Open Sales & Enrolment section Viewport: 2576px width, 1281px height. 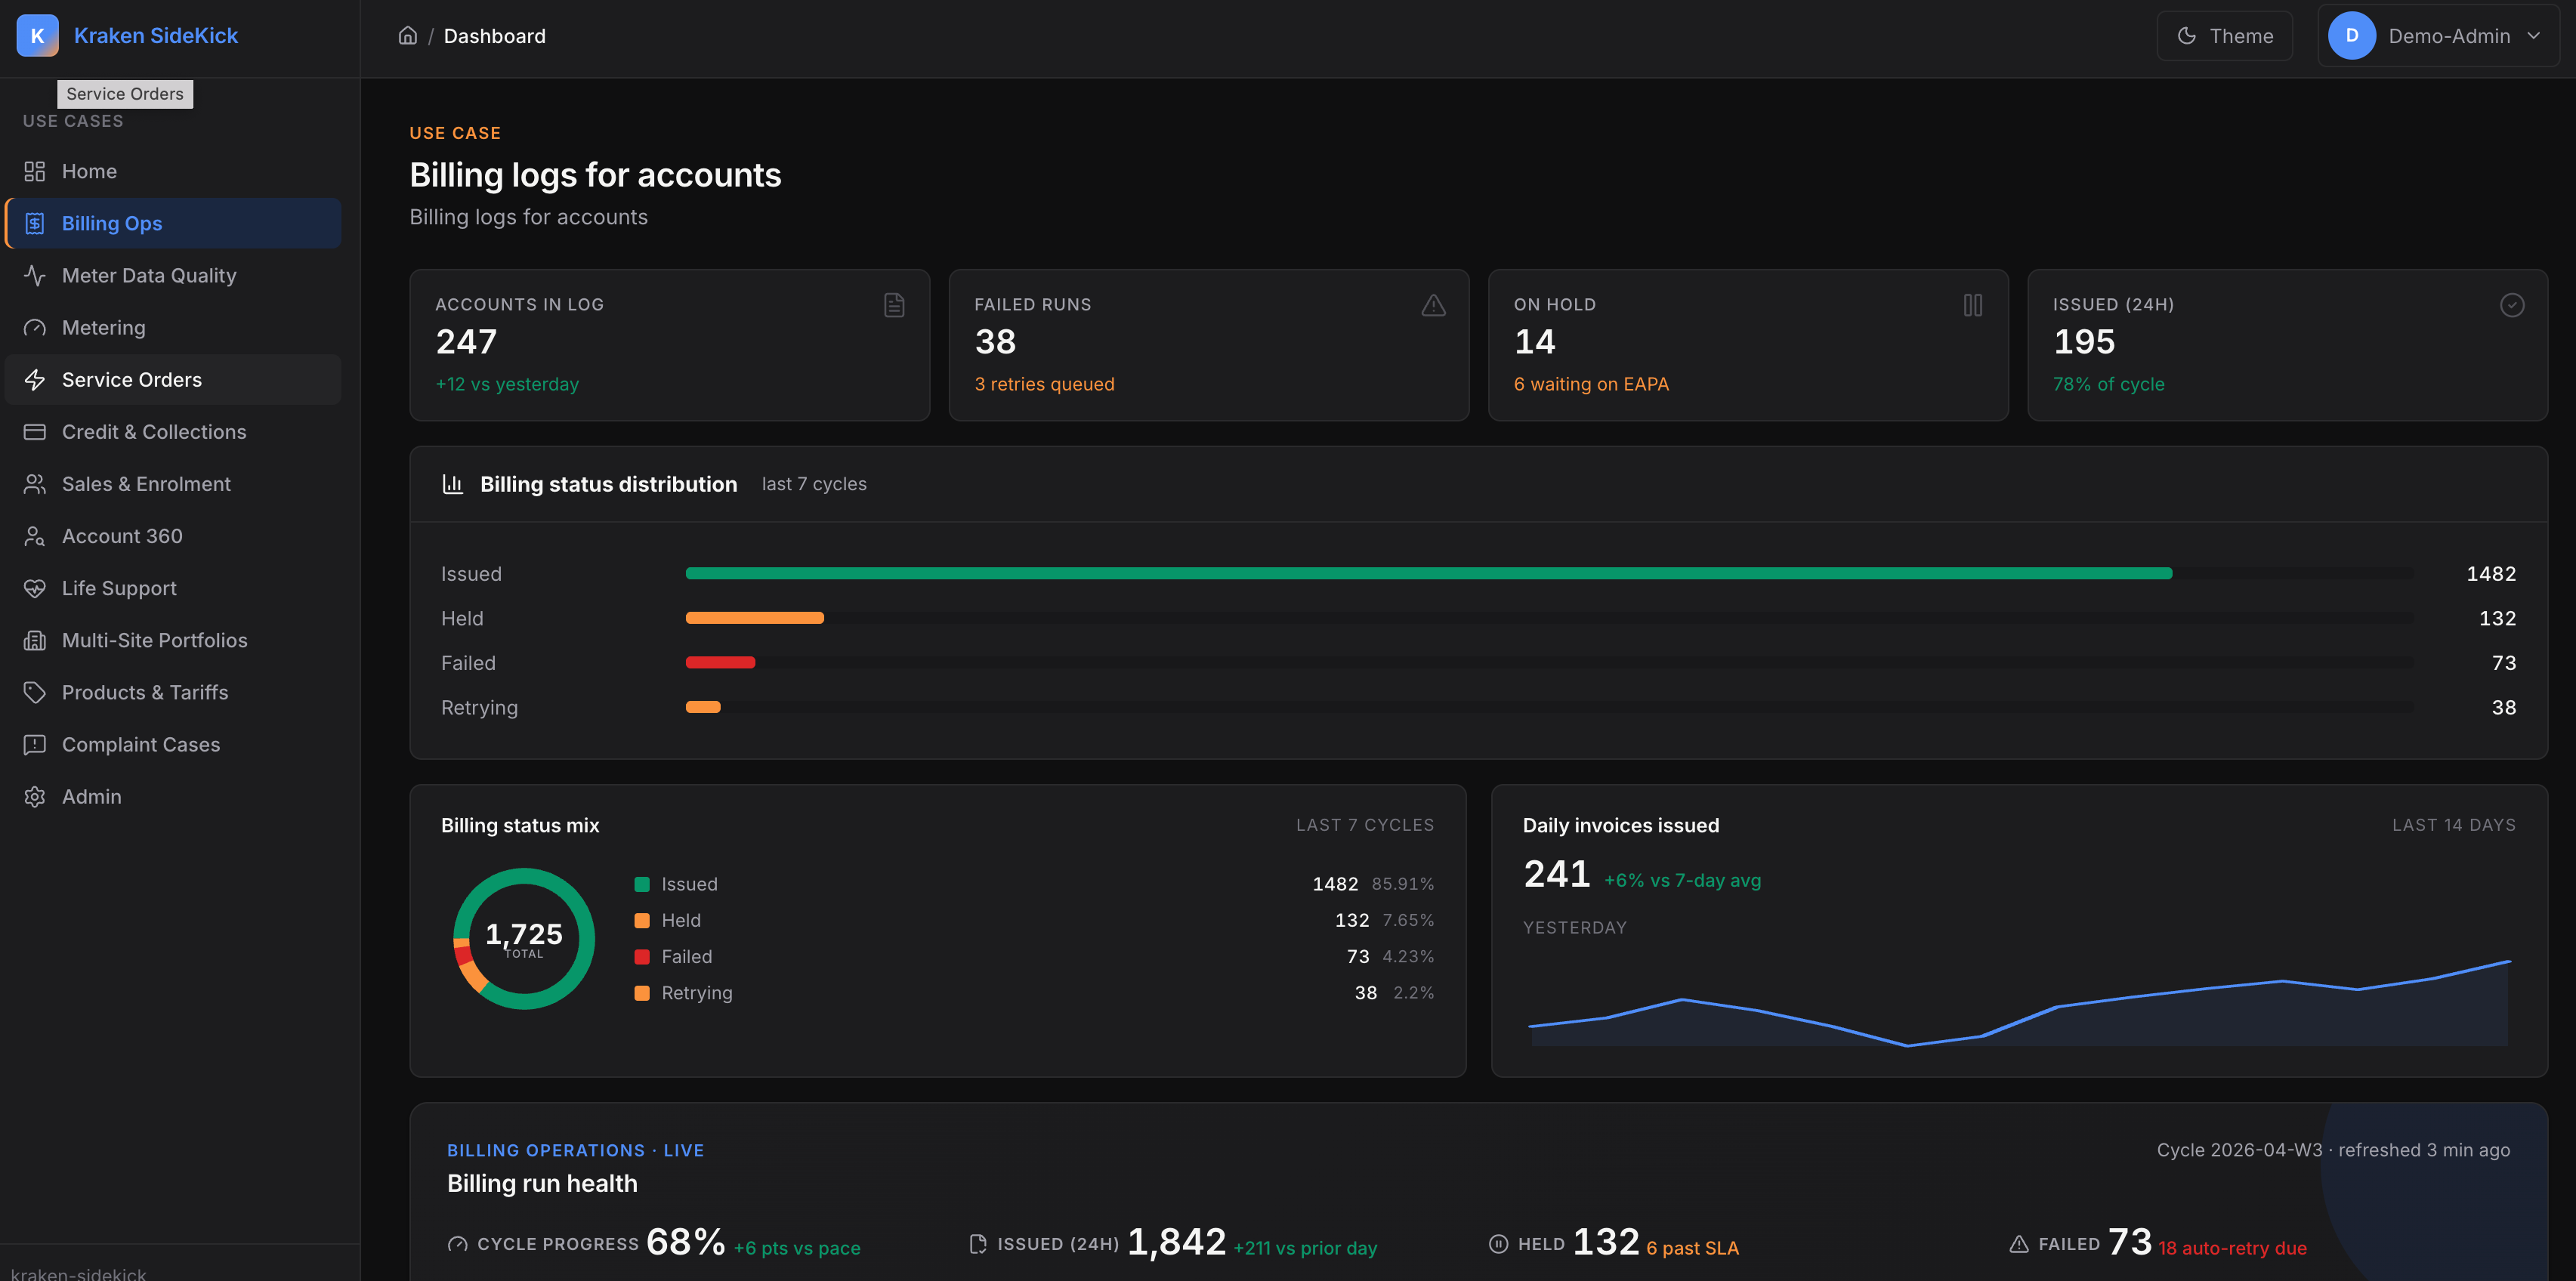tap(173, 483)
